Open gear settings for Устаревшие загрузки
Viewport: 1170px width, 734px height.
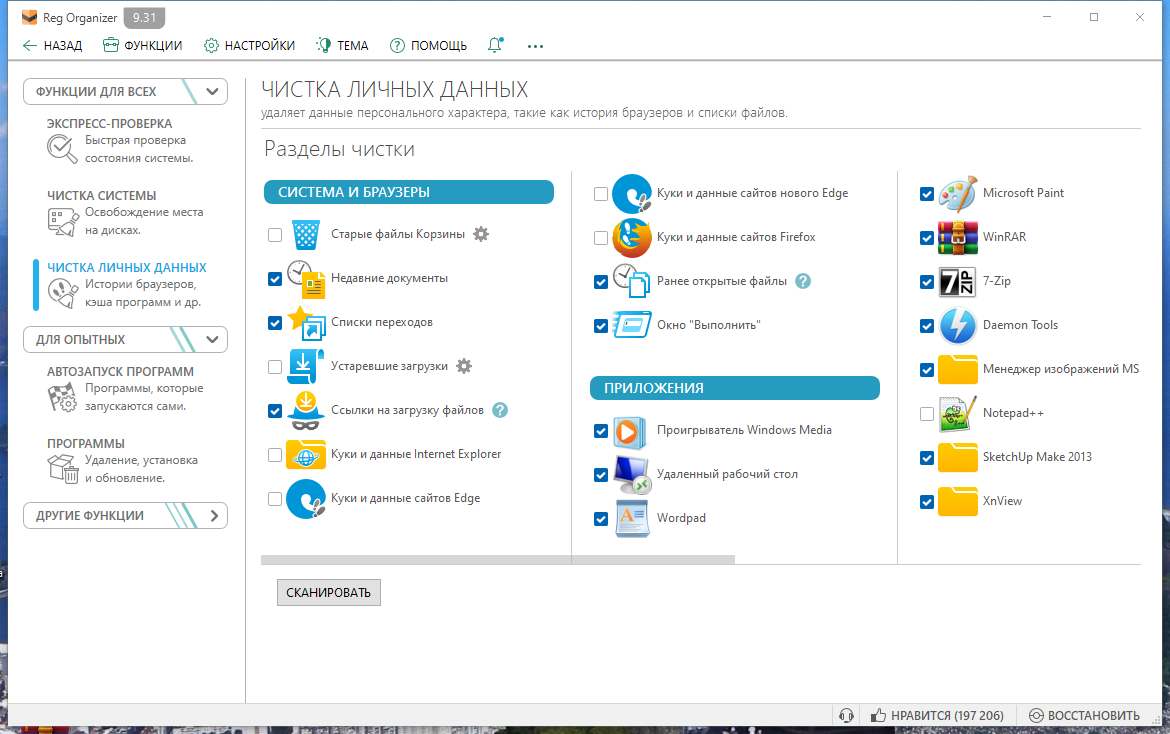464,366
